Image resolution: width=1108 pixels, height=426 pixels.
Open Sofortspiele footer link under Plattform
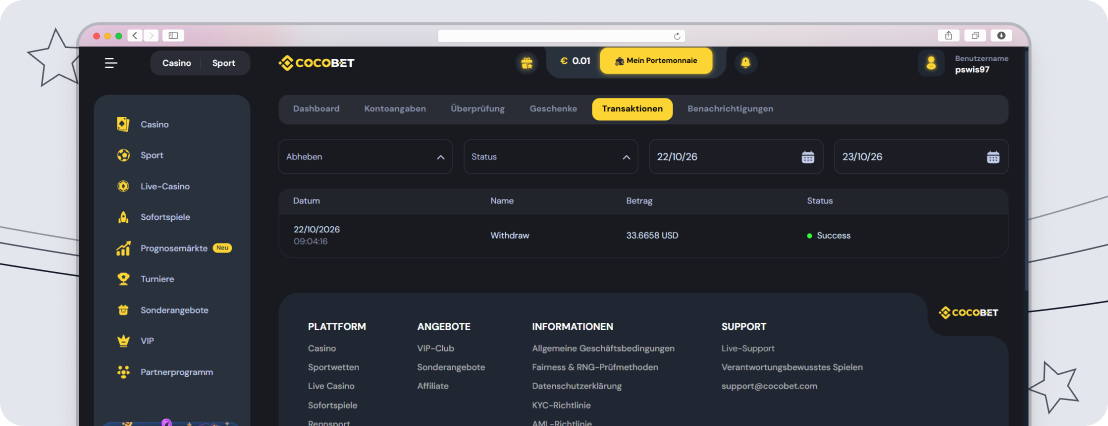pos(333,406)
